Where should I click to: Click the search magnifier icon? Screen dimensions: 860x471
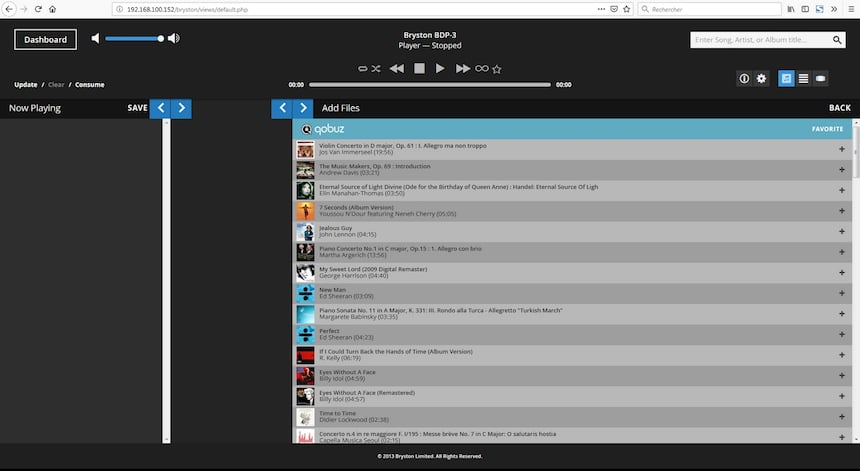pos(837,39)
